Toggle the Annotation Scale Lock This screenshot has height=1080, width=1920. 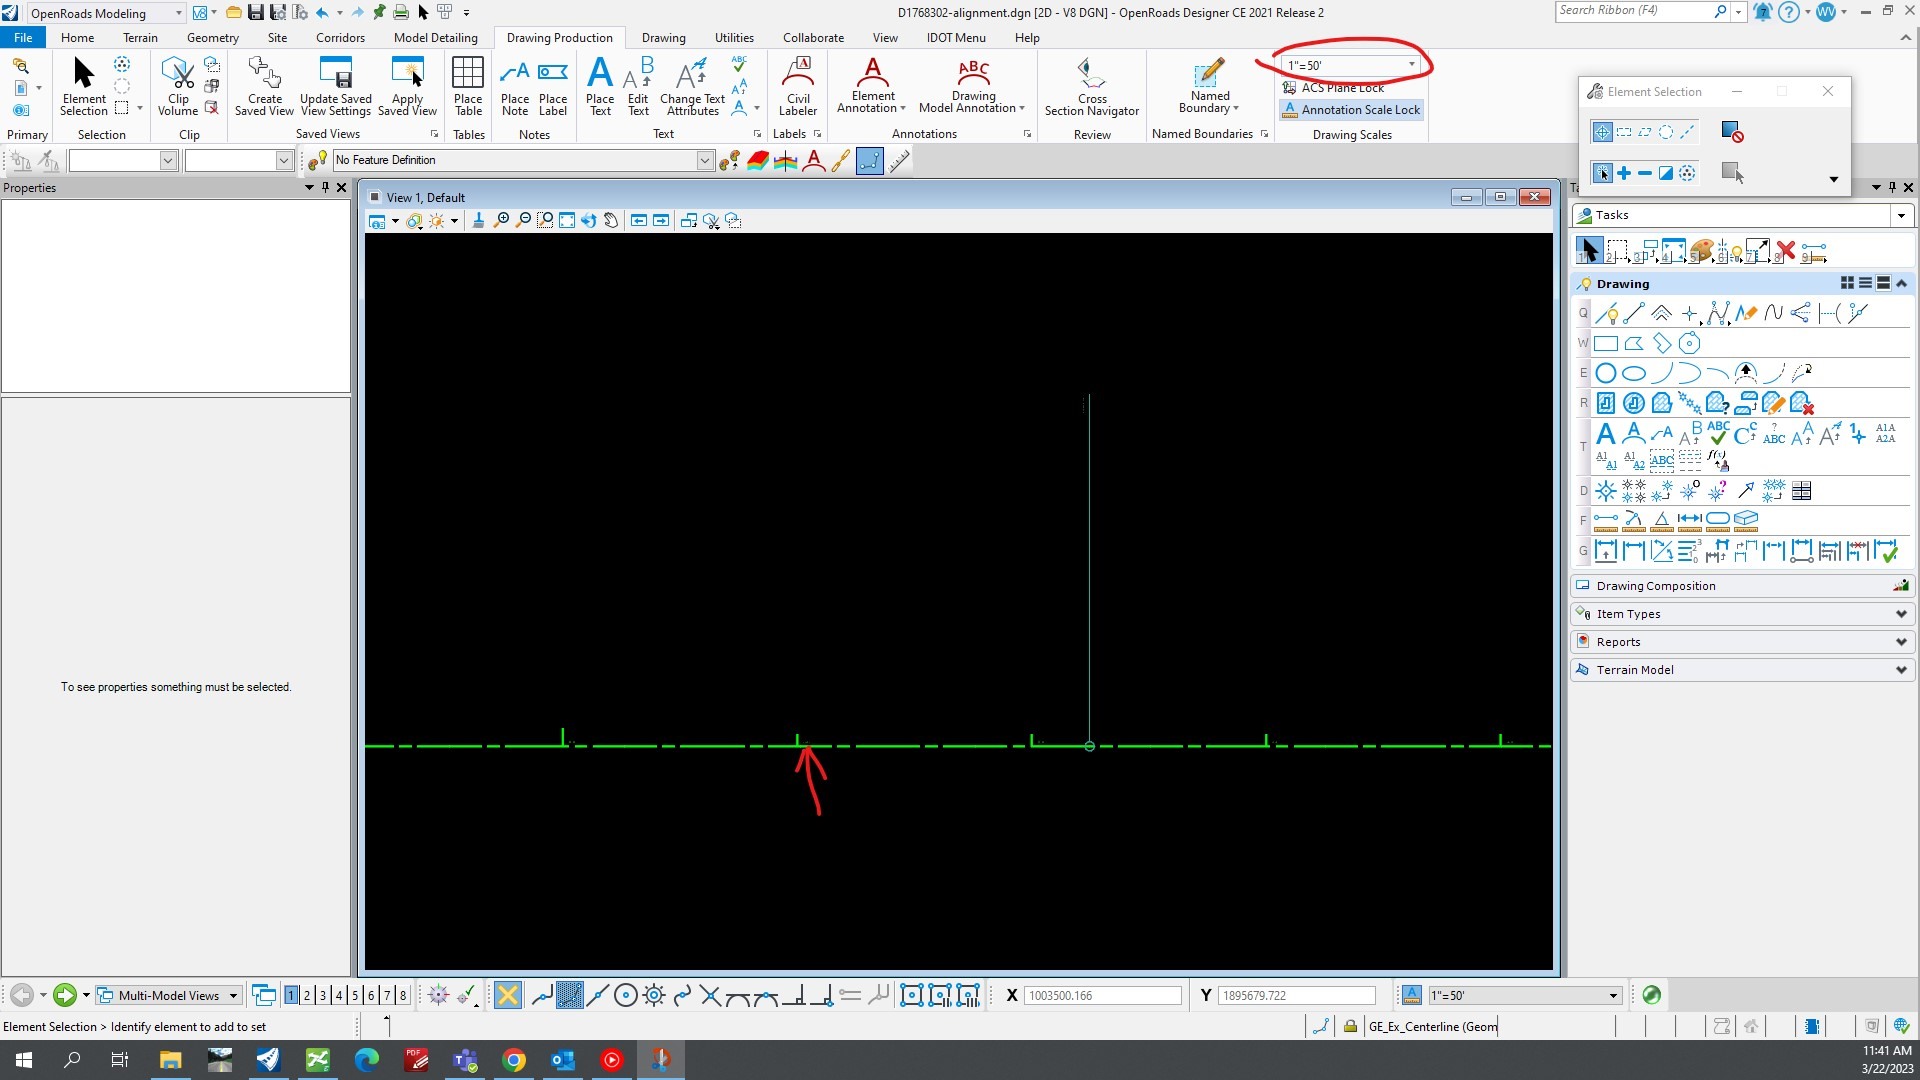tap(1352, 110)
